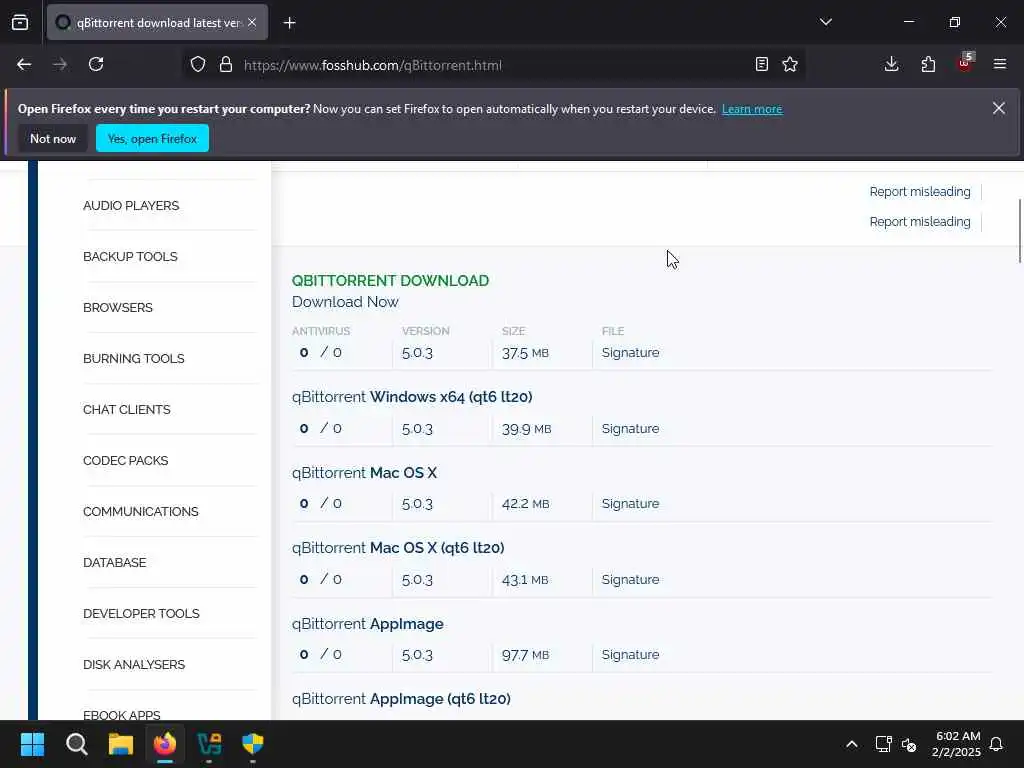This screenshot has width=1024, height=768.
Task: Download qBittorrent Mac OS X (qt6 lt20)
Action: 398,548
